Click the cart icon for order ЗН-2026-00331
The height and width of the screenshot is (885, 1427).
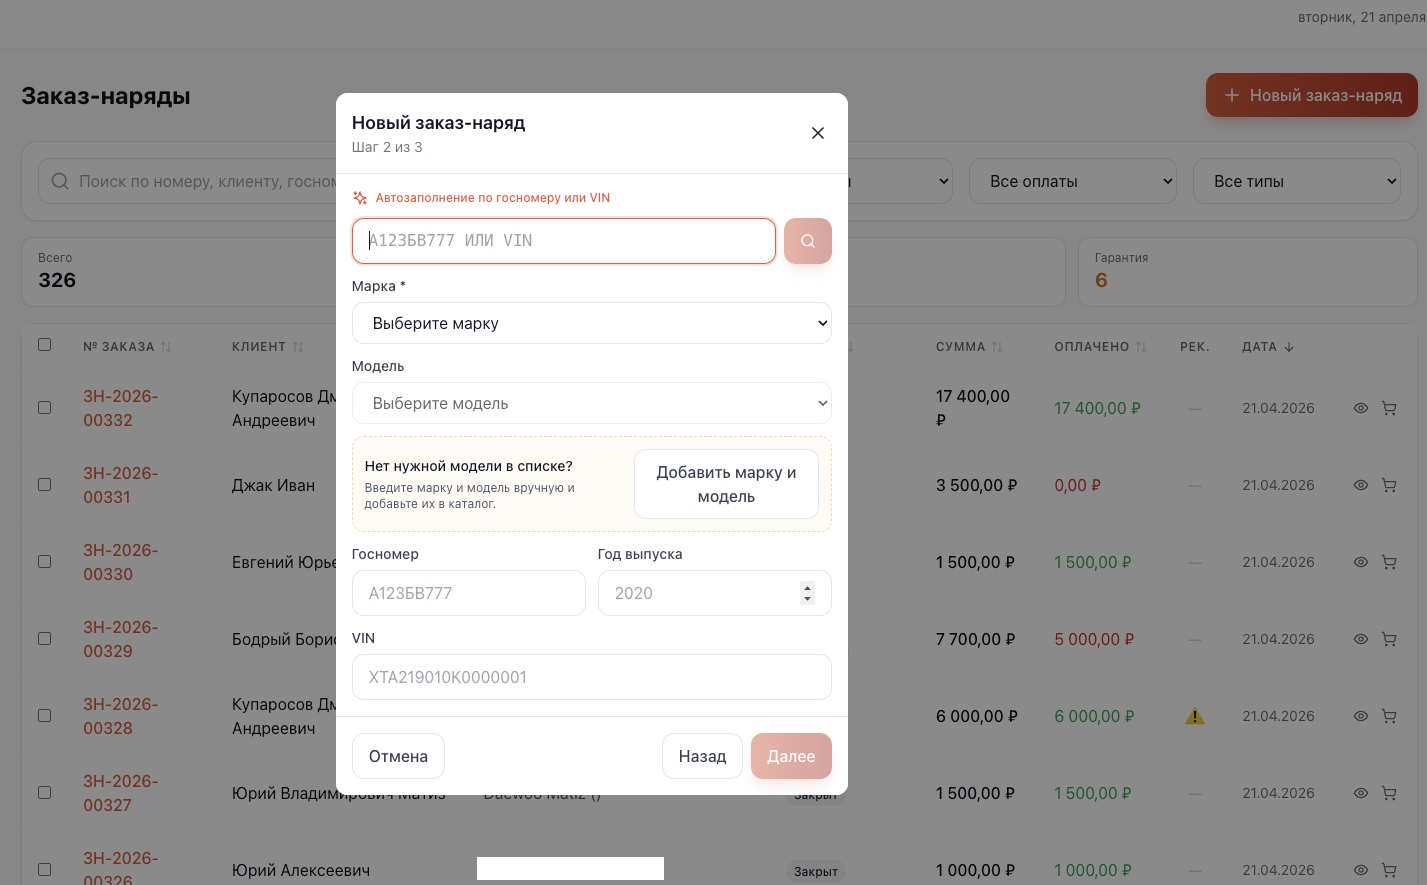1389,485
